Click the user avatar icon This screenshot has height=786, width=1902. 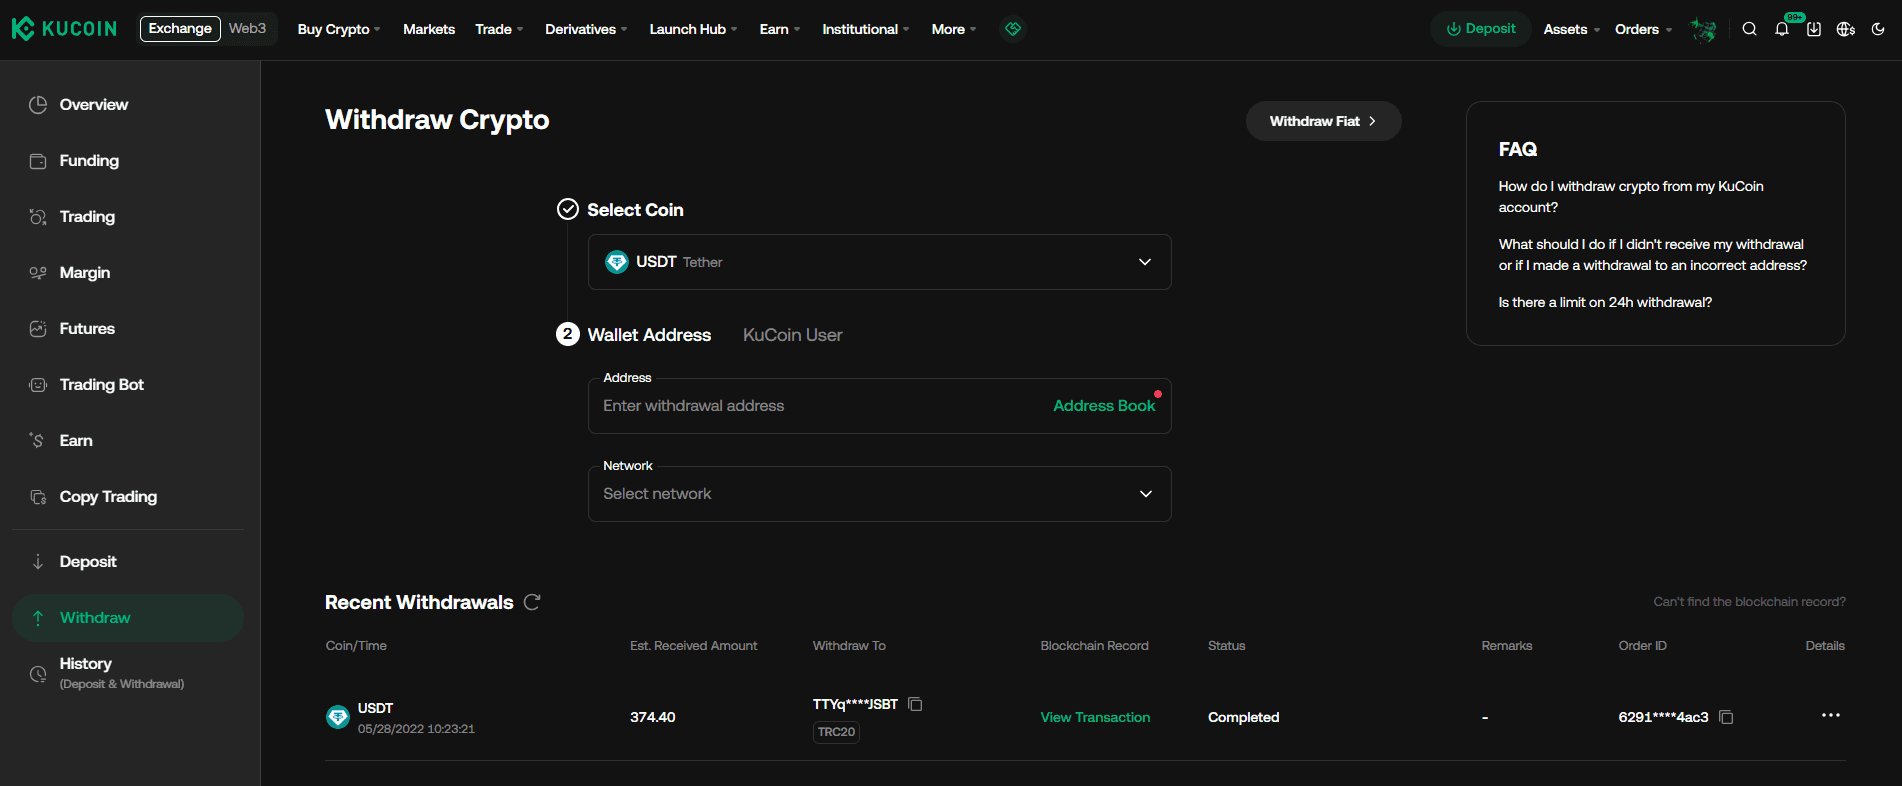pyautogui.click(x=1703, y=30)
